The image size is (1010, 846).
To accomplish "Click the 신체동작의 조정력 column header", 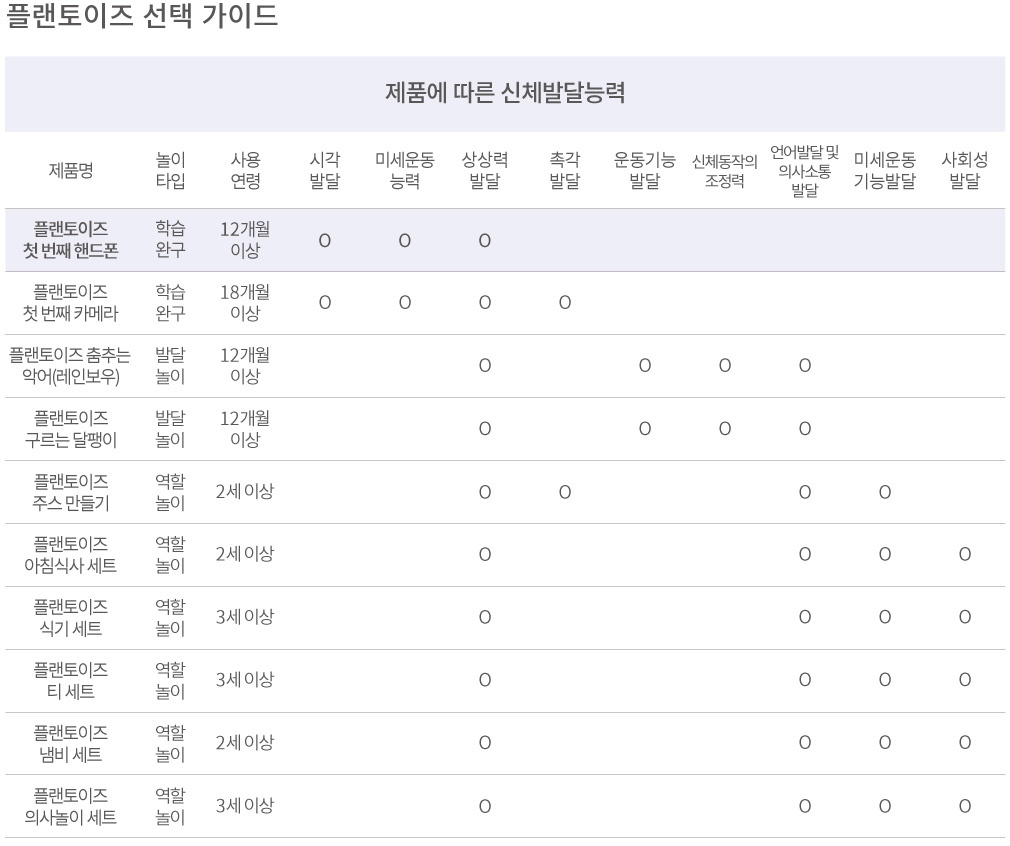I will point(725,171).
